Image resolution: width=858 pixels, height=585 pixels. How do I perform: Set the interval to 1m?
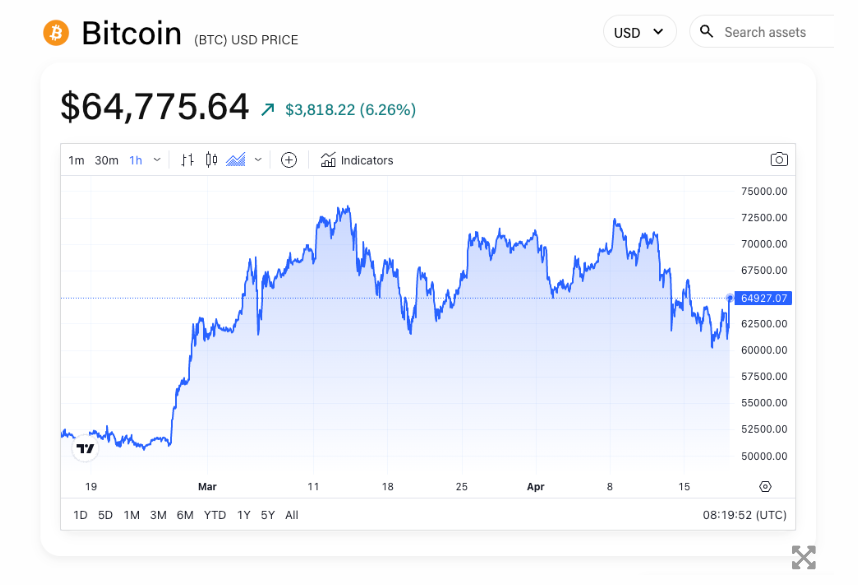(x=76, y=160)
